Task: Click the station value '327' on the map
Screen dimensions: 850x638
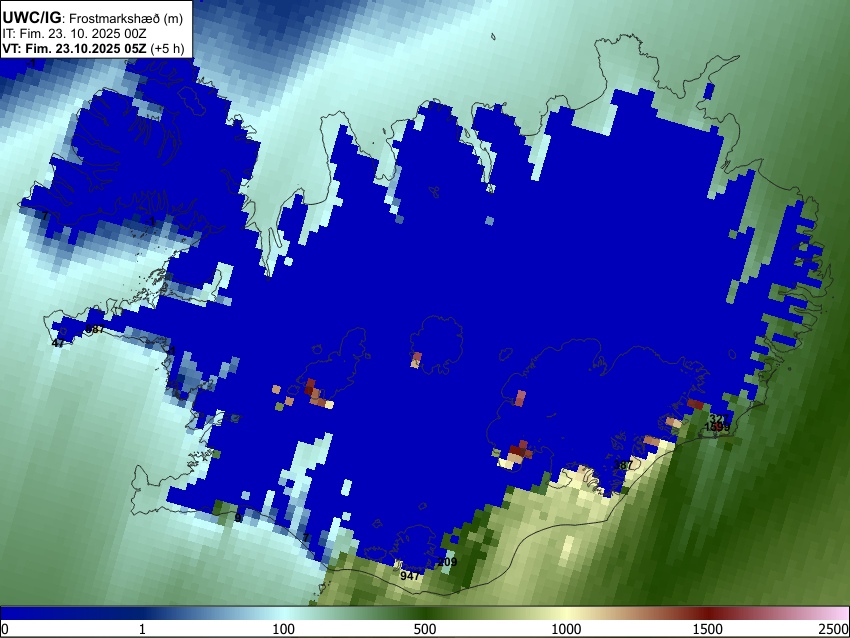Action: coord(719,418)
